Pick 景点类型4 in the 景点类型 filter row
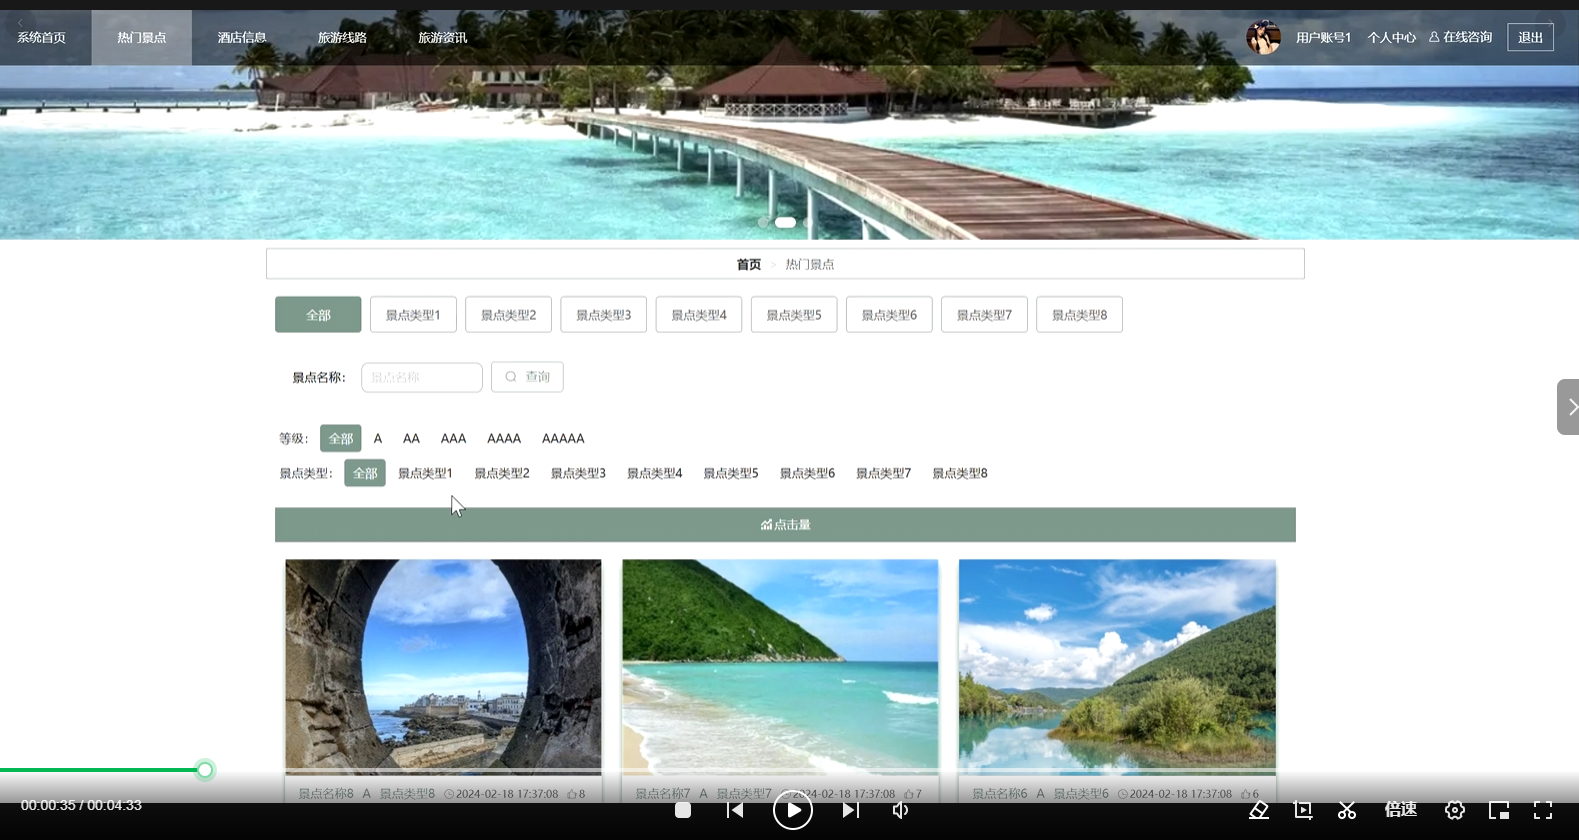This screenshot has height=840, width=1579. (654, 473)
